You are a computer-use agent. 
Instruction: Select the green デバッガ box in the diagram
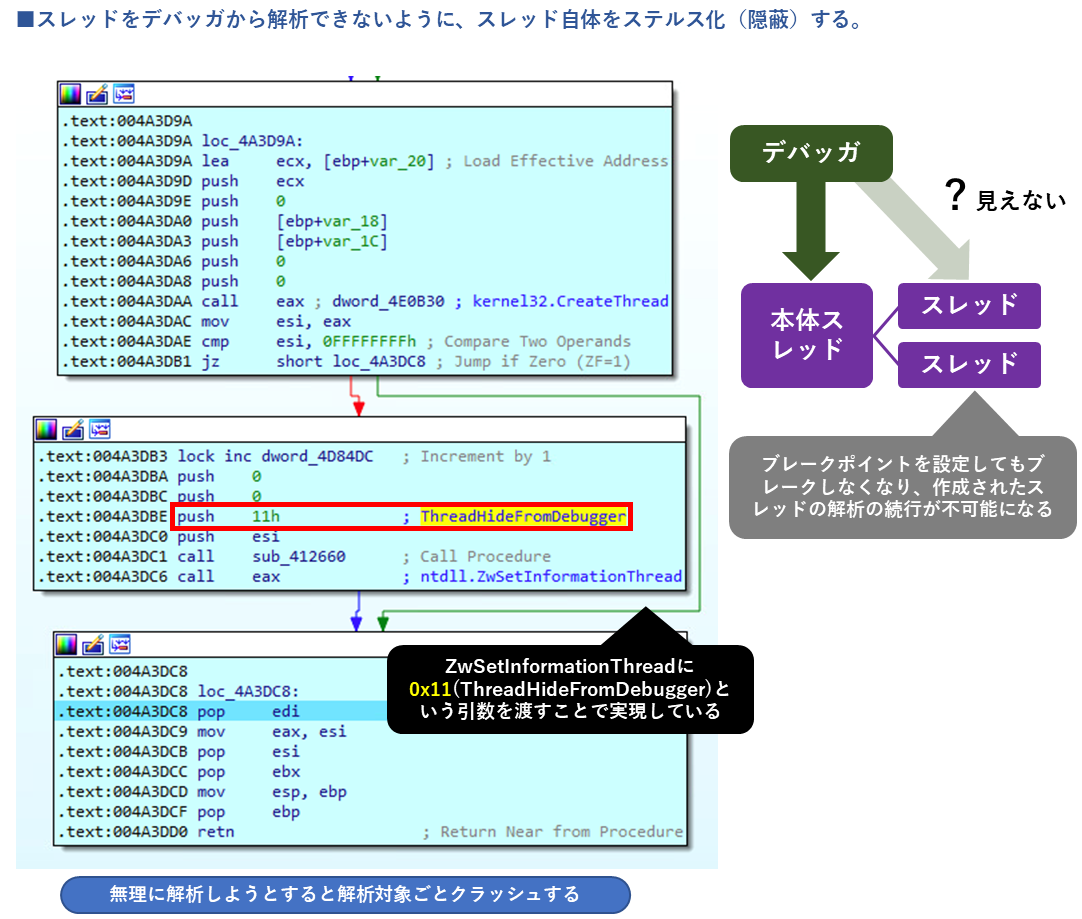(812, 153)
